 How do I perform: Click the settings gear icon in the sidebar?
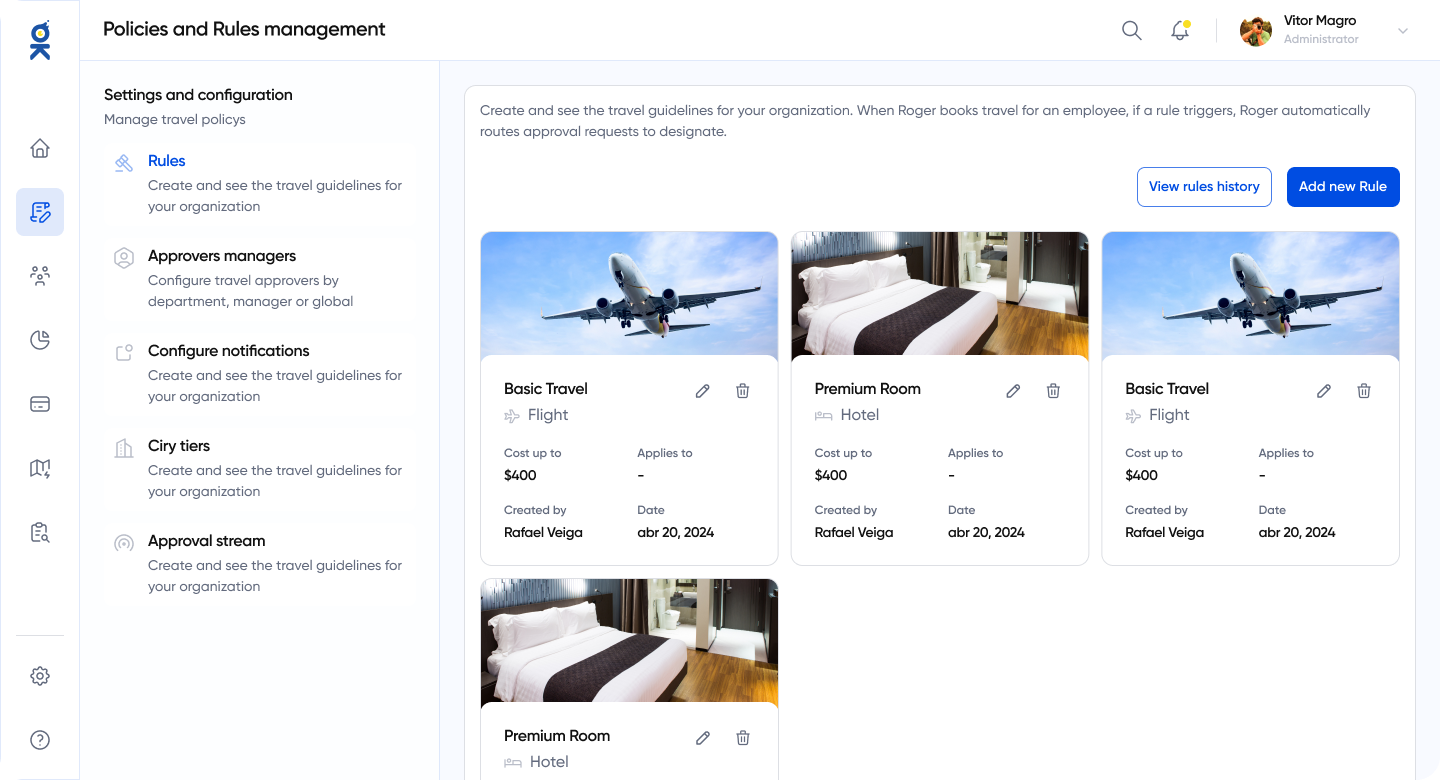(x=40, y=676)
